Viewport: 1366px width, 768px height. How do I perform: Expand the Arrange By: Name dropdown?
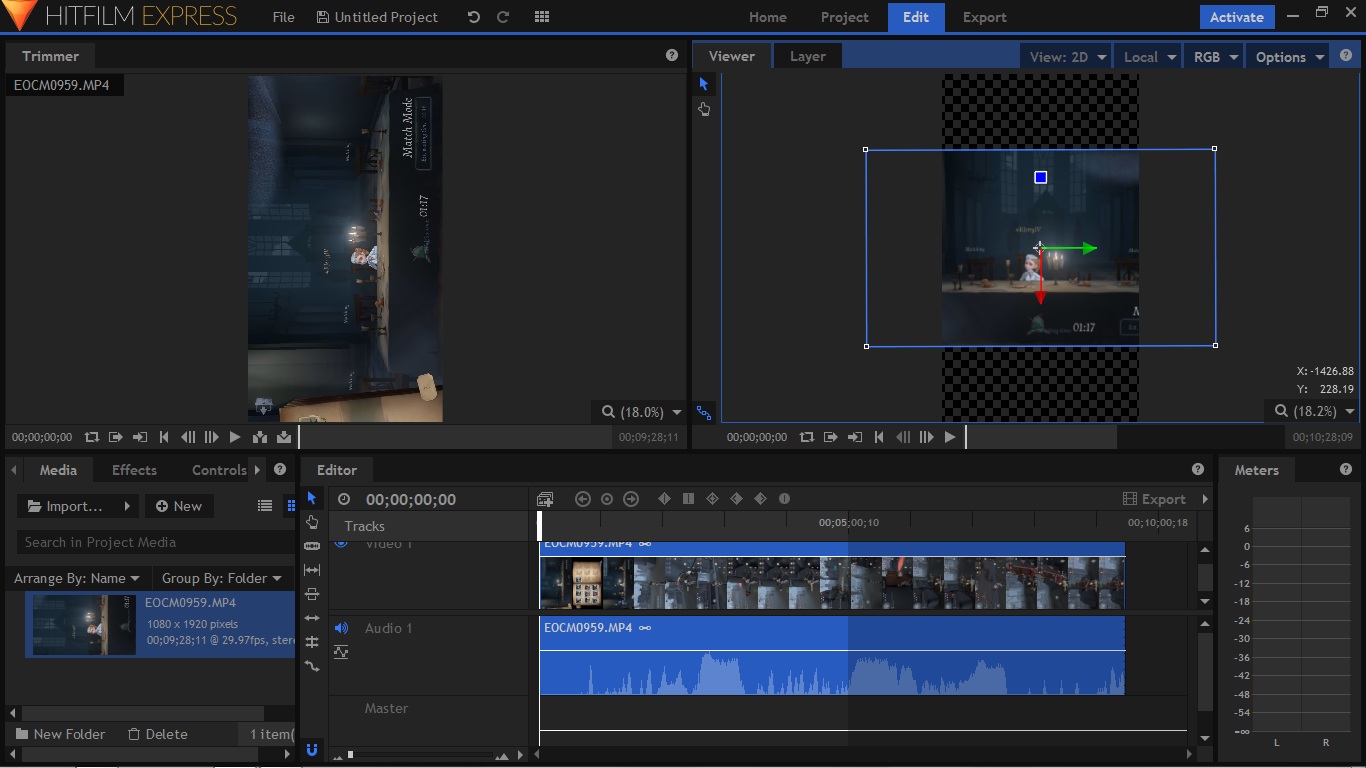point(77,578)
